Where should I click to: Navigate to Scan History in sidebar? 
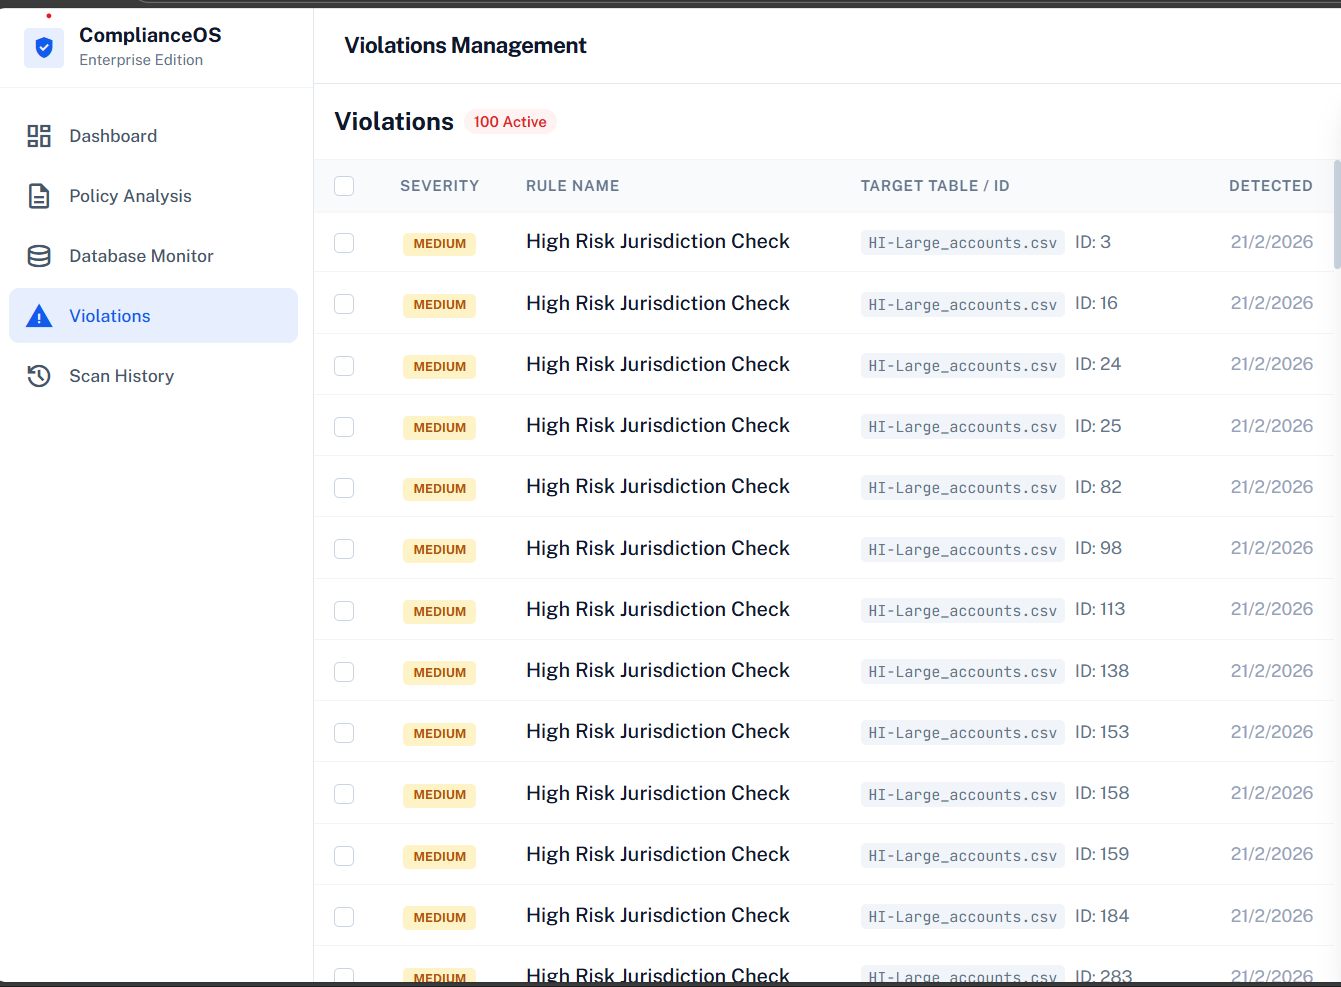point(121,376)
